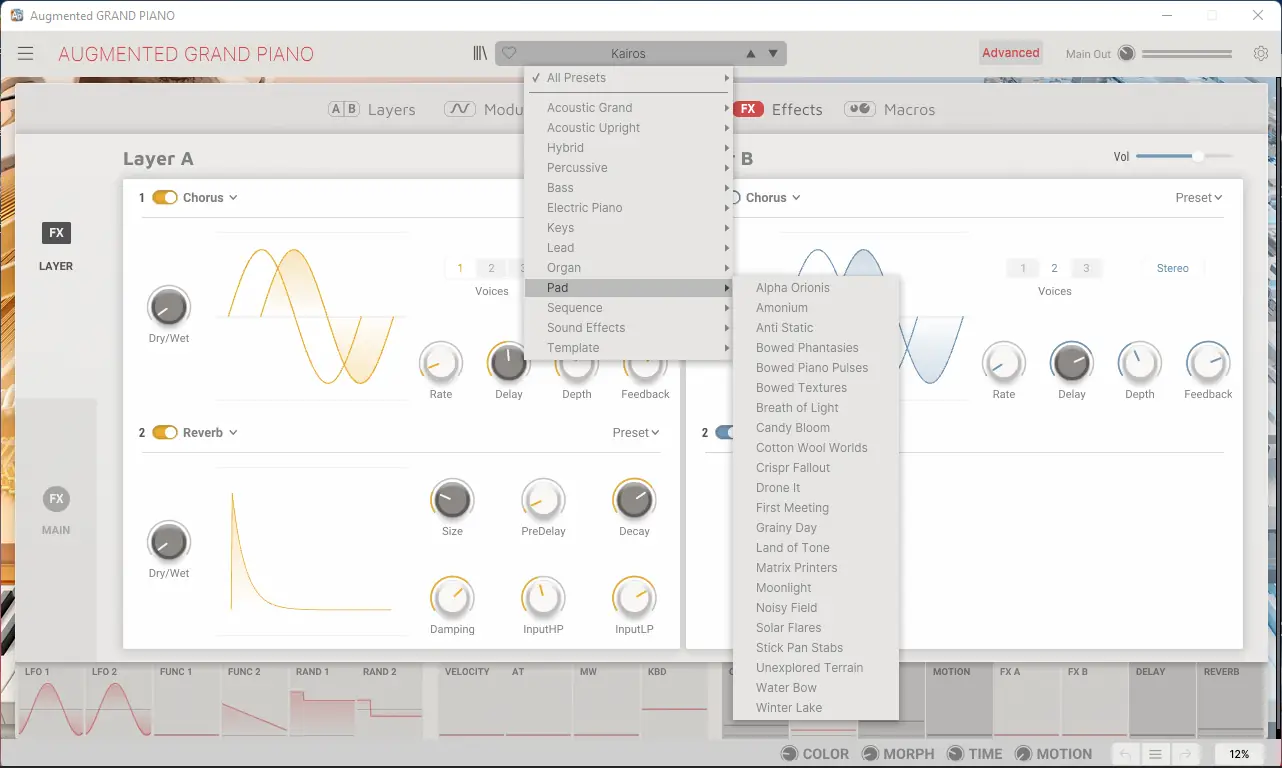Click the Reverb PreDelay knob
1282x768 pixels.
coord(543,499)
